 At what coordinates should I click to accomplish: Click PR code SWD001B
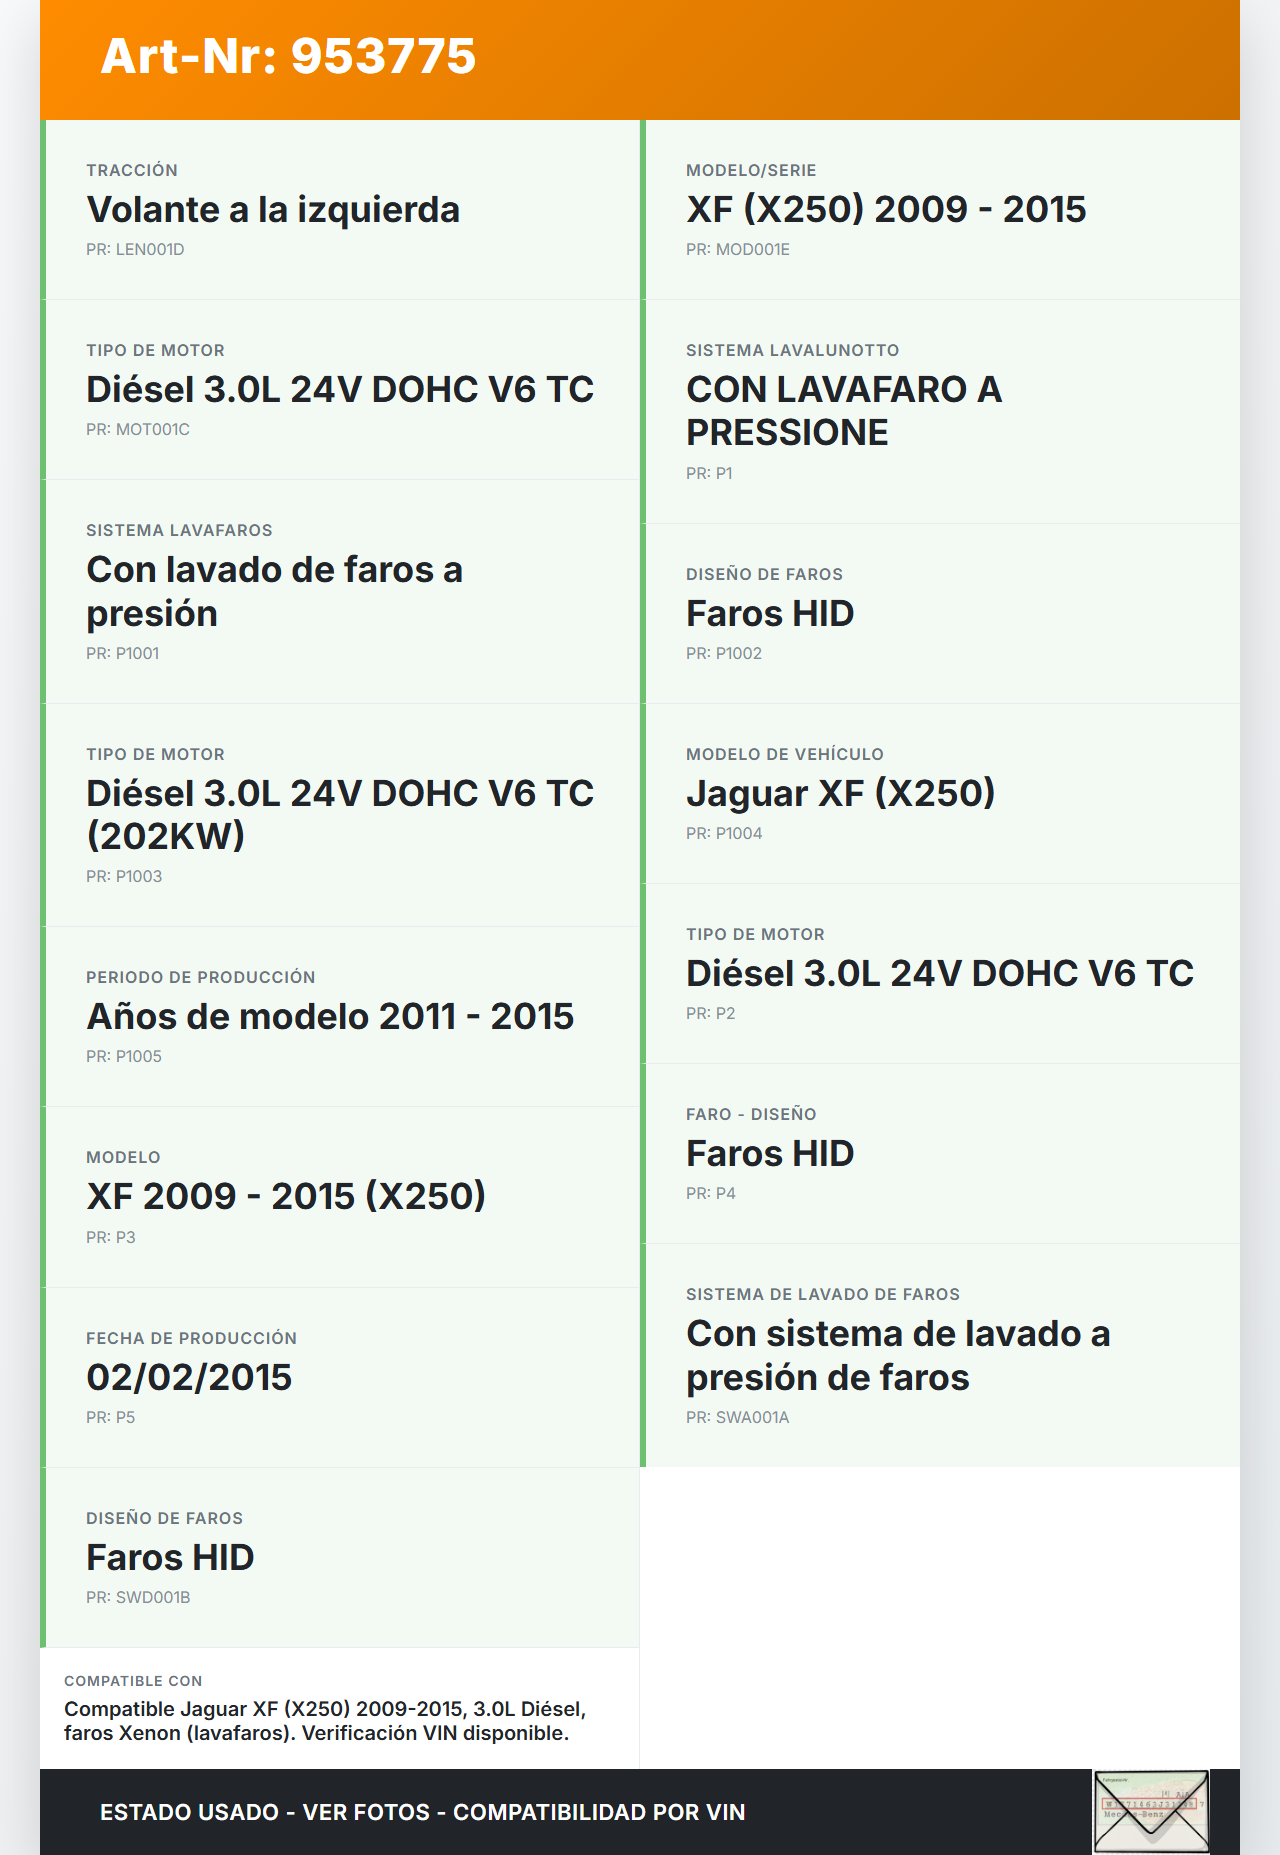[138, 1598]
